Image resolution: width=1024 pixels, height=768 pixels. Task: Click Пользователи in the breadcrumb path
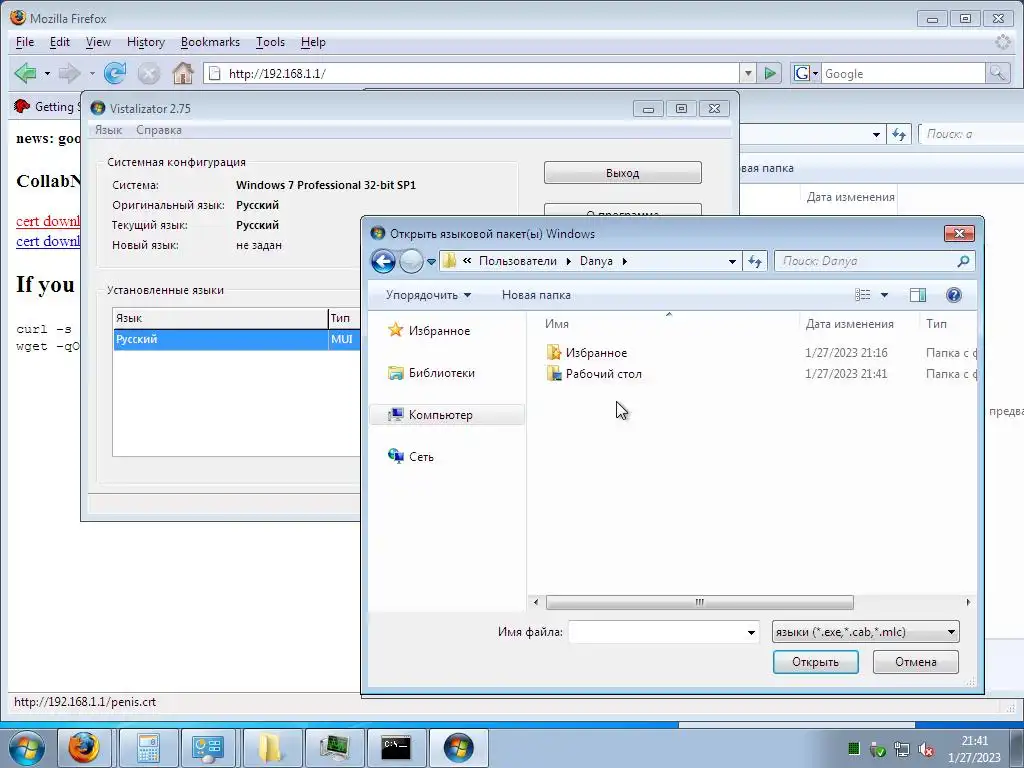click(518, 261)
